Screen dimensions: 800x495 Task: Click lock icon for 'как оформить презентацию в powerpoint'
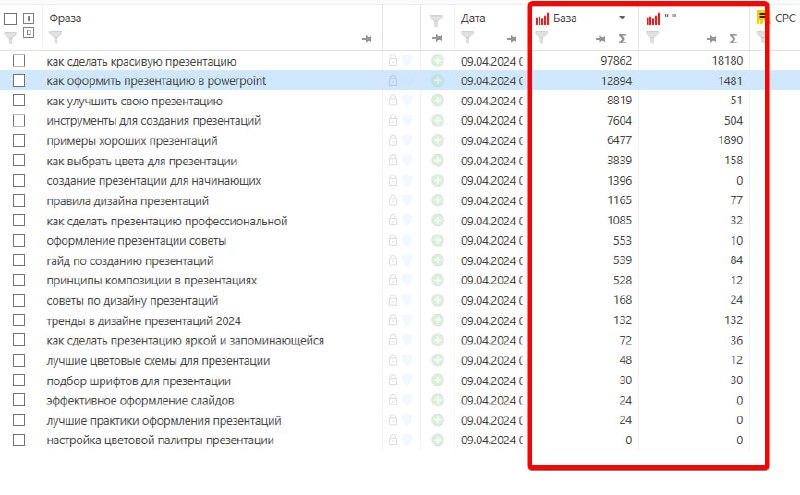point(392,81)
